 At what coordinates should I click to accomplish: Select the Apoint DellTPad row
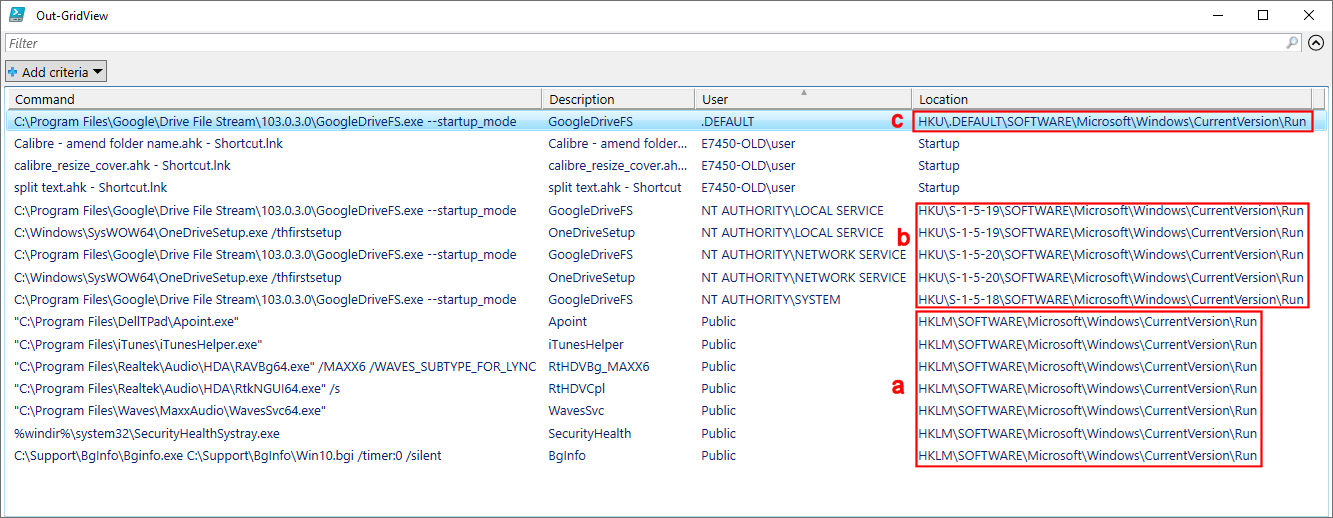pyautogui.click(x=126, y=322)
